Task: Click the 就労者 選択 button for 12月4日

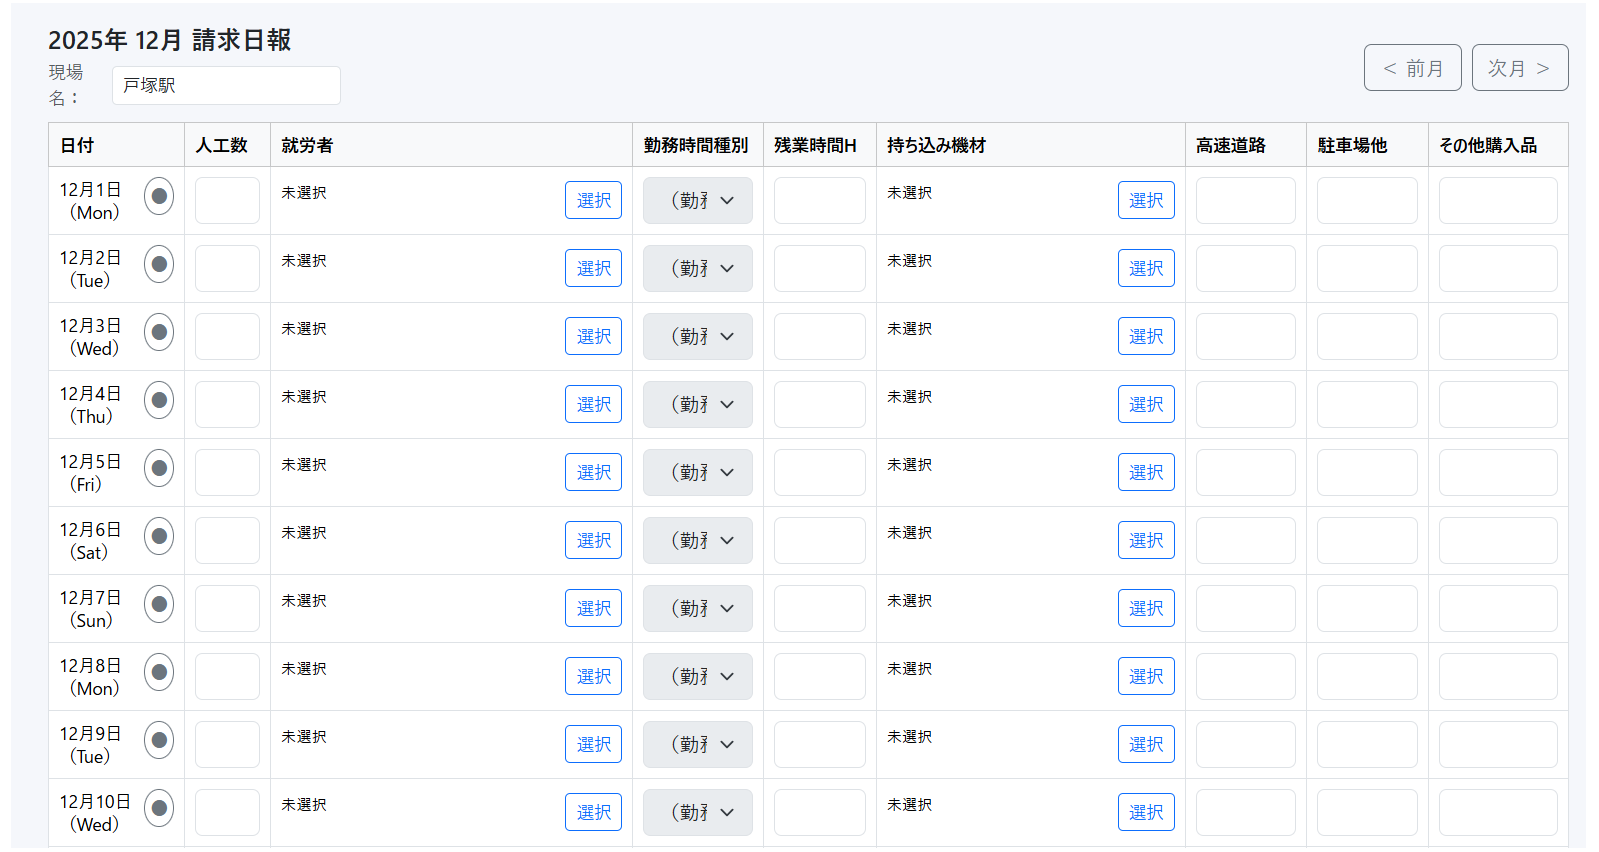Action: (x=593, y=404)
